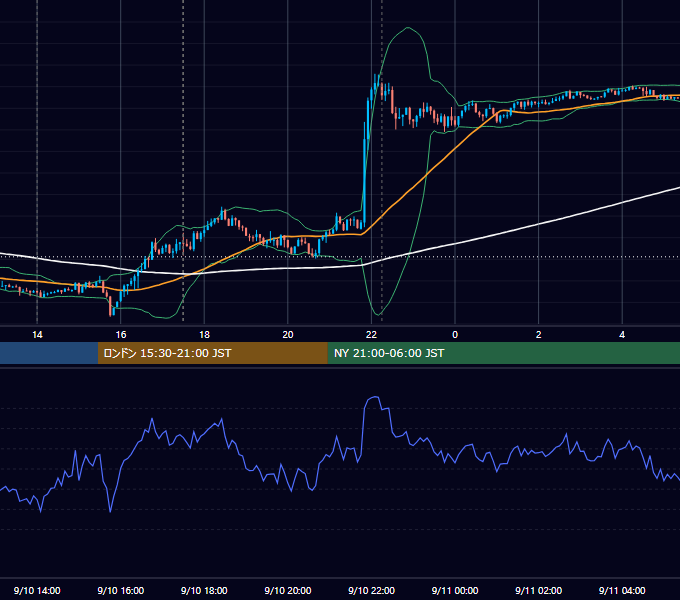Click the price-chart hour label 2
680x600 pixels.
(539, 335)
